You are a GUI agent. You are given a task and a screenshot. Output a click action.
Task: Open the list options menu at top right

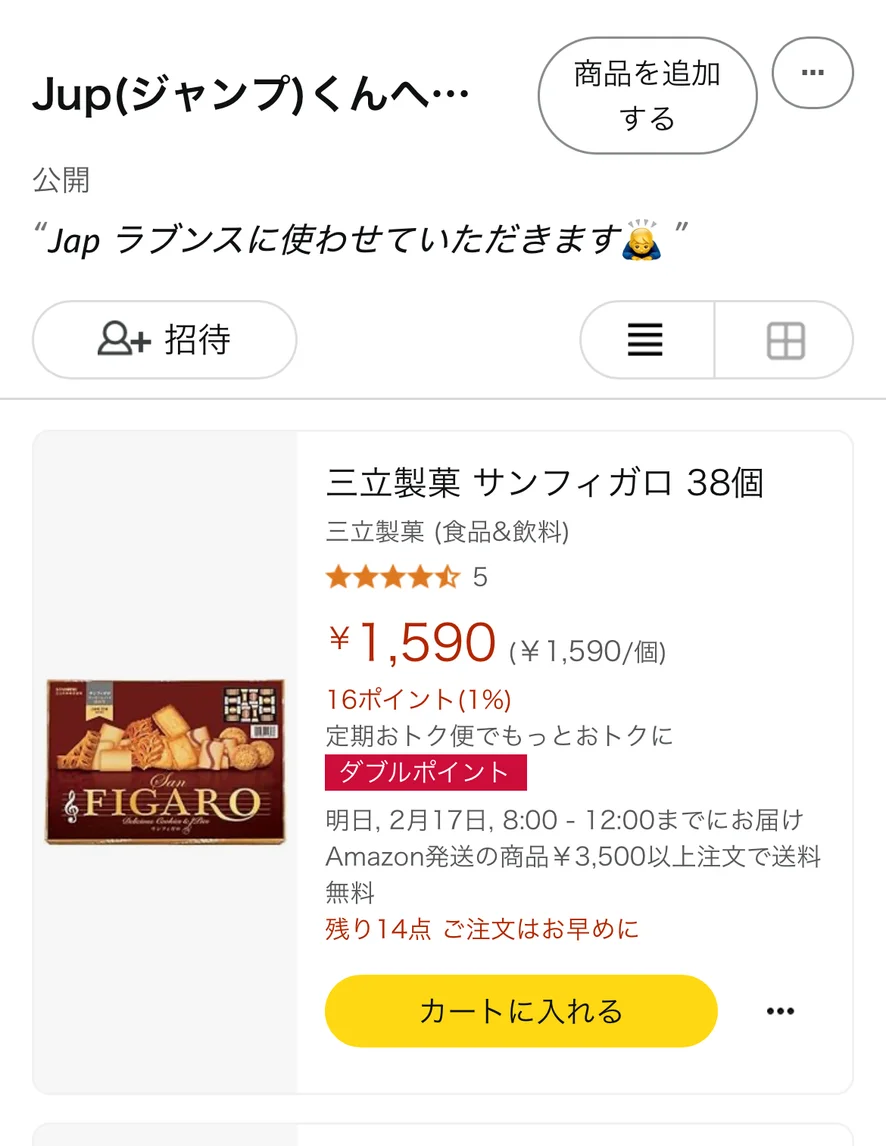(812, 73)
